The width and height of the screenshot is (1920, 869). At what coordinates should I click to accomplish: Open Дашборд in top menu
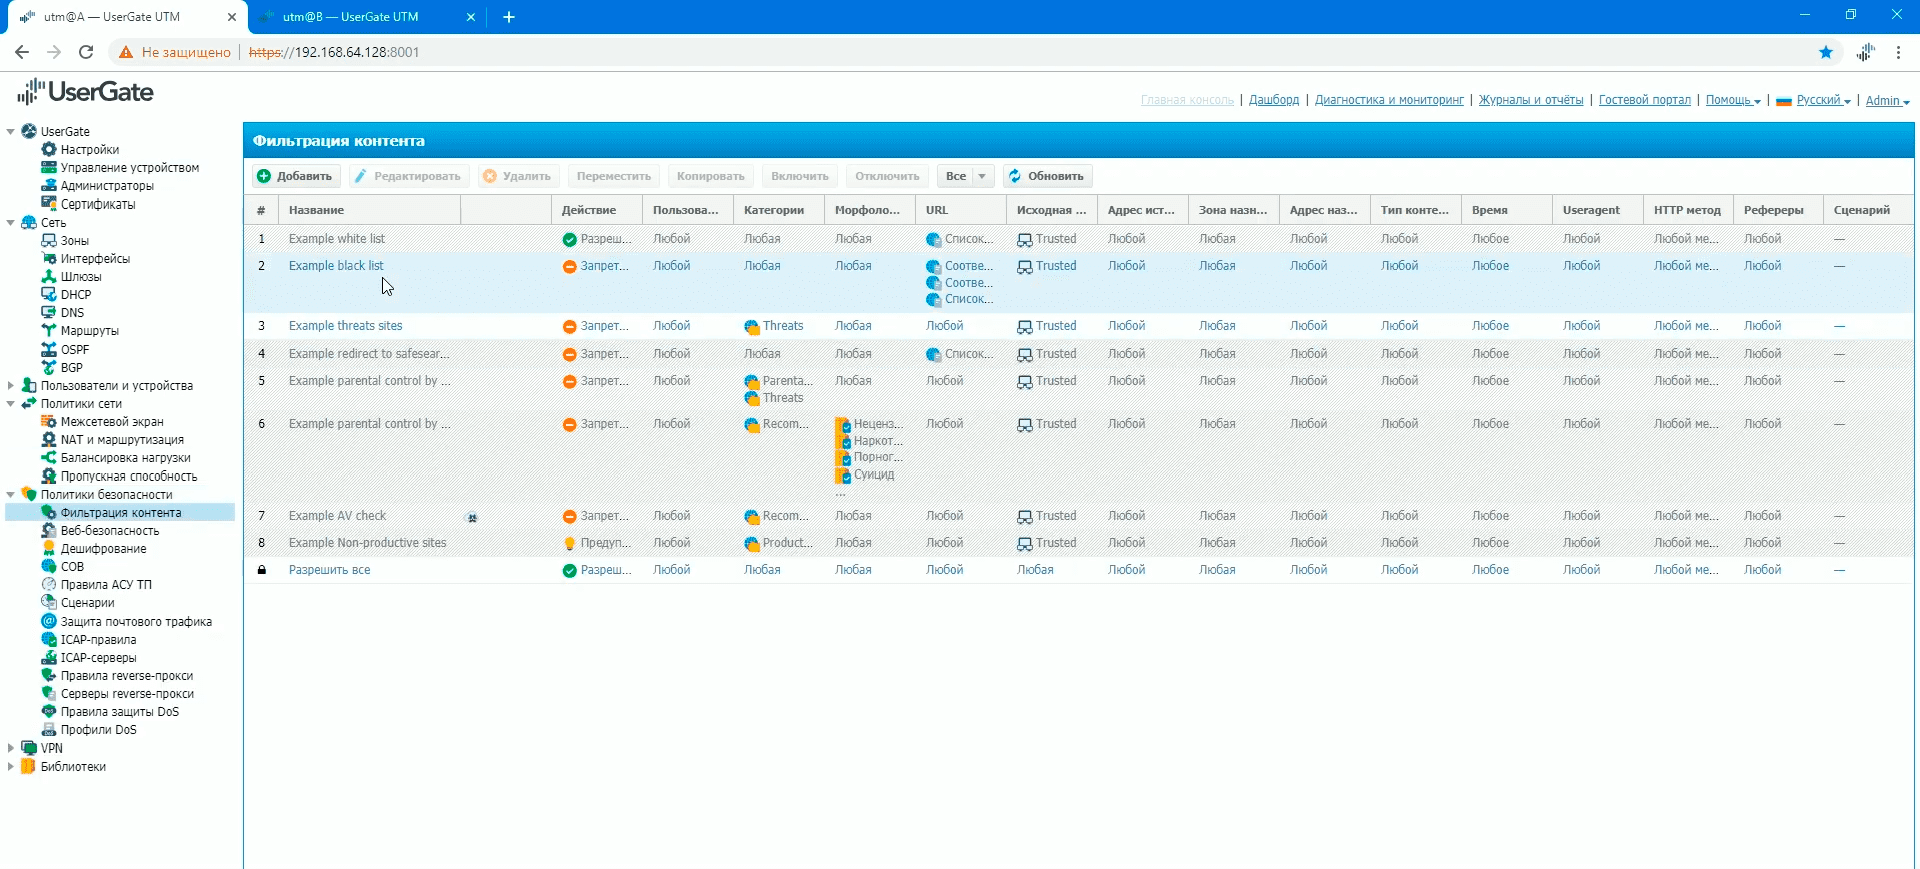tap(1273, 100)
